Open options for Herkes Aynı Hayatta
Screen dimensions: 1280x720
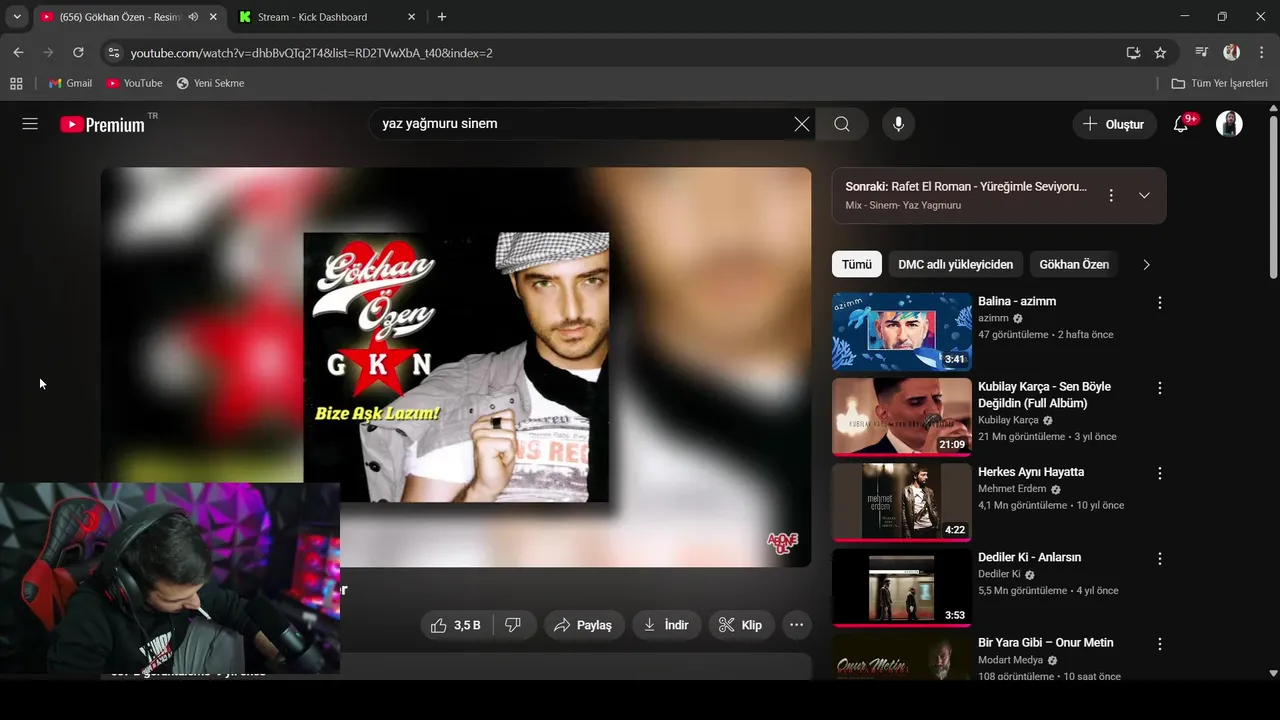click(1160, 473)
